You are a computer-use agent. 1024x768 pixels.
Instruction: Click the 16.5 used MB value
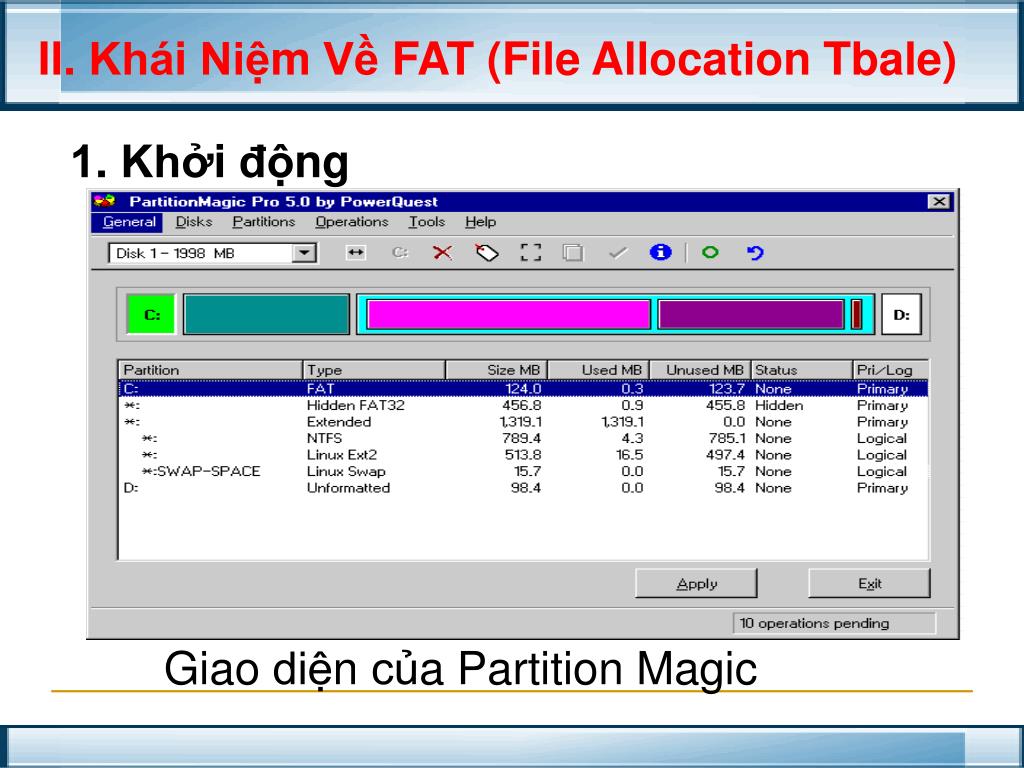coord(630,455)
